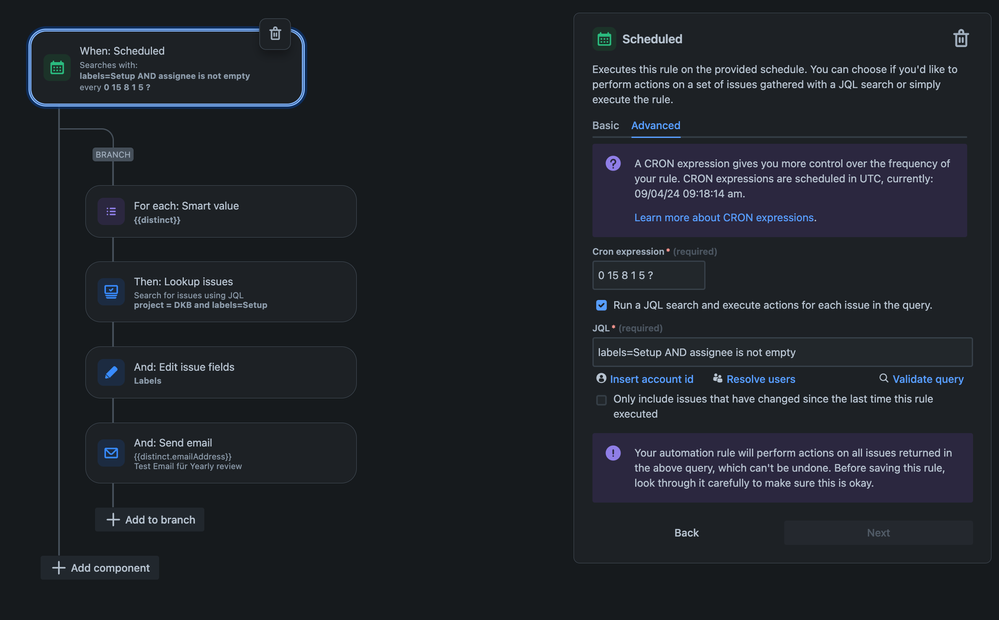The height and width of the screenshot is (620, 999).
Task: Click Insert account id link
Action: point(651,379)
